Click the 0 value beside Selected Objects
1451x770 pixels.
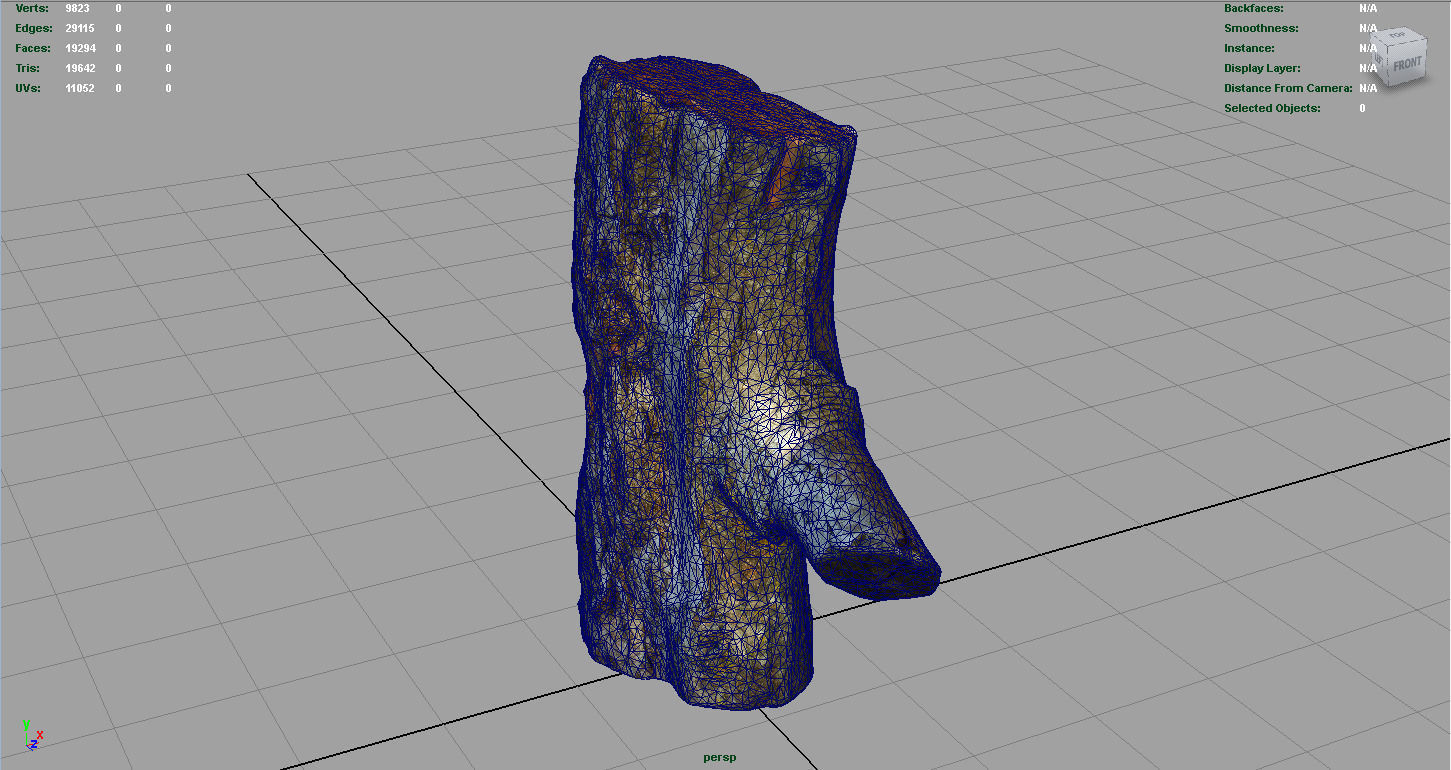click(x=1362, y=108)
